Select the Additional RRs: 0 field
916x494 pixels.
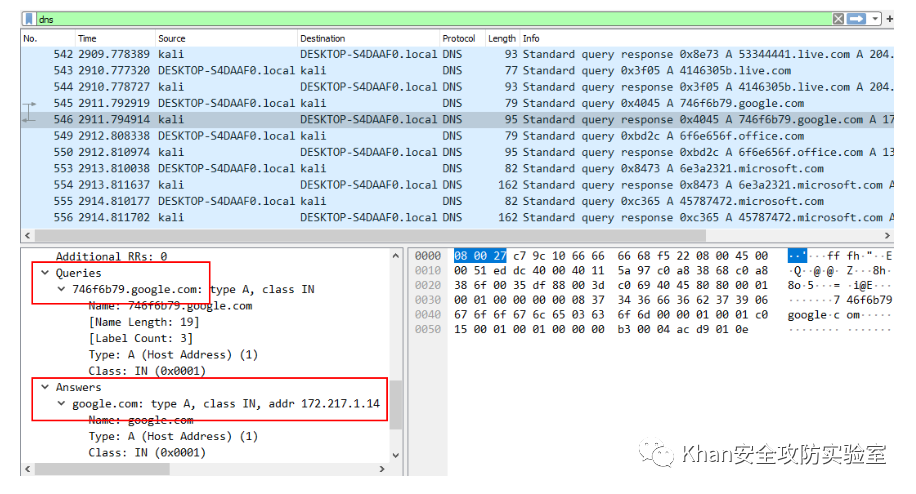(111, 257)
